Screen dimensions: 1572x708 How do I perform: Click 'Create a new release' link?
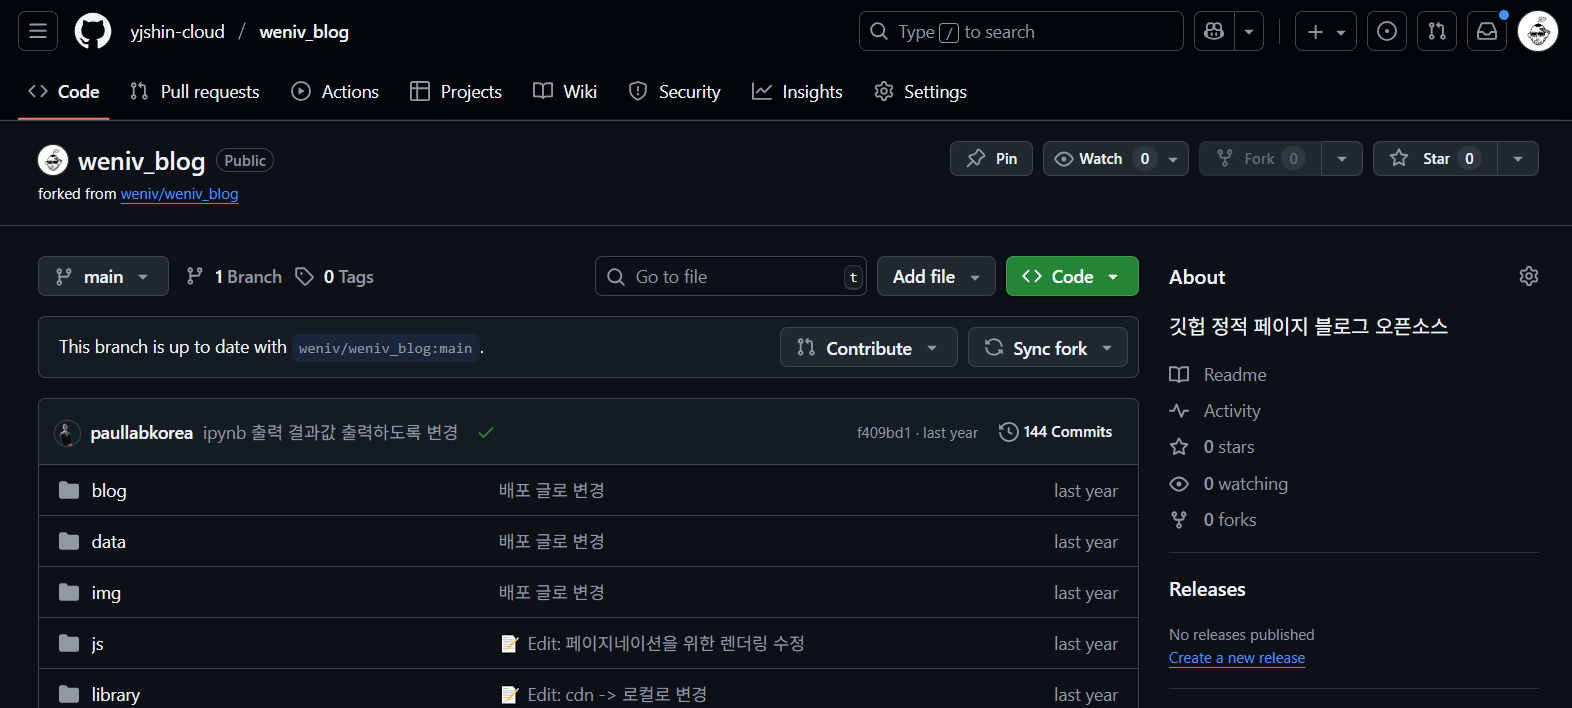(1237, 658)
